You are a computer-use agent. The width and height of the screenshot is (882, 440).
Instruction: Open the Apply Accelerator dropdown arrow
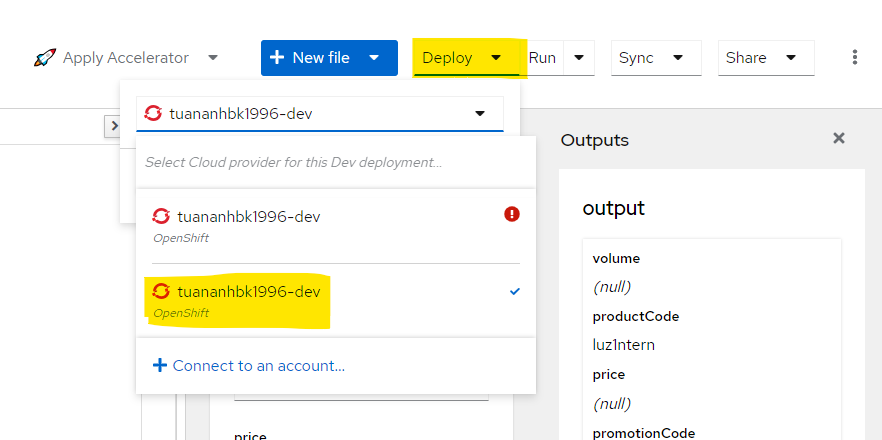[x=213, y=58]
